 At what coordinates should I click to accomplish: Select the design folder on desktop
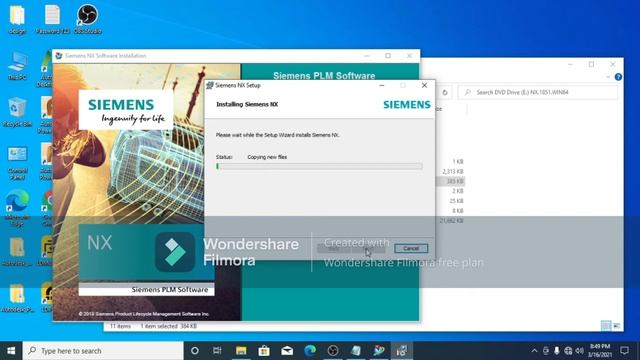point(17,20)
